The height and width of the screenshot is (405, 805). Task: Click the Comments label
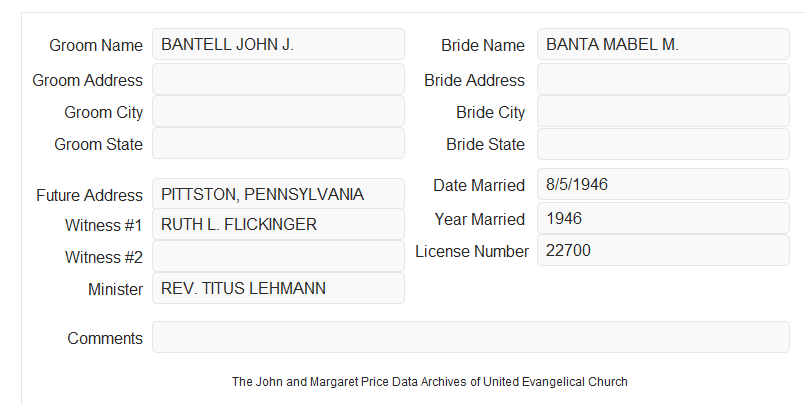coord(105,338)
